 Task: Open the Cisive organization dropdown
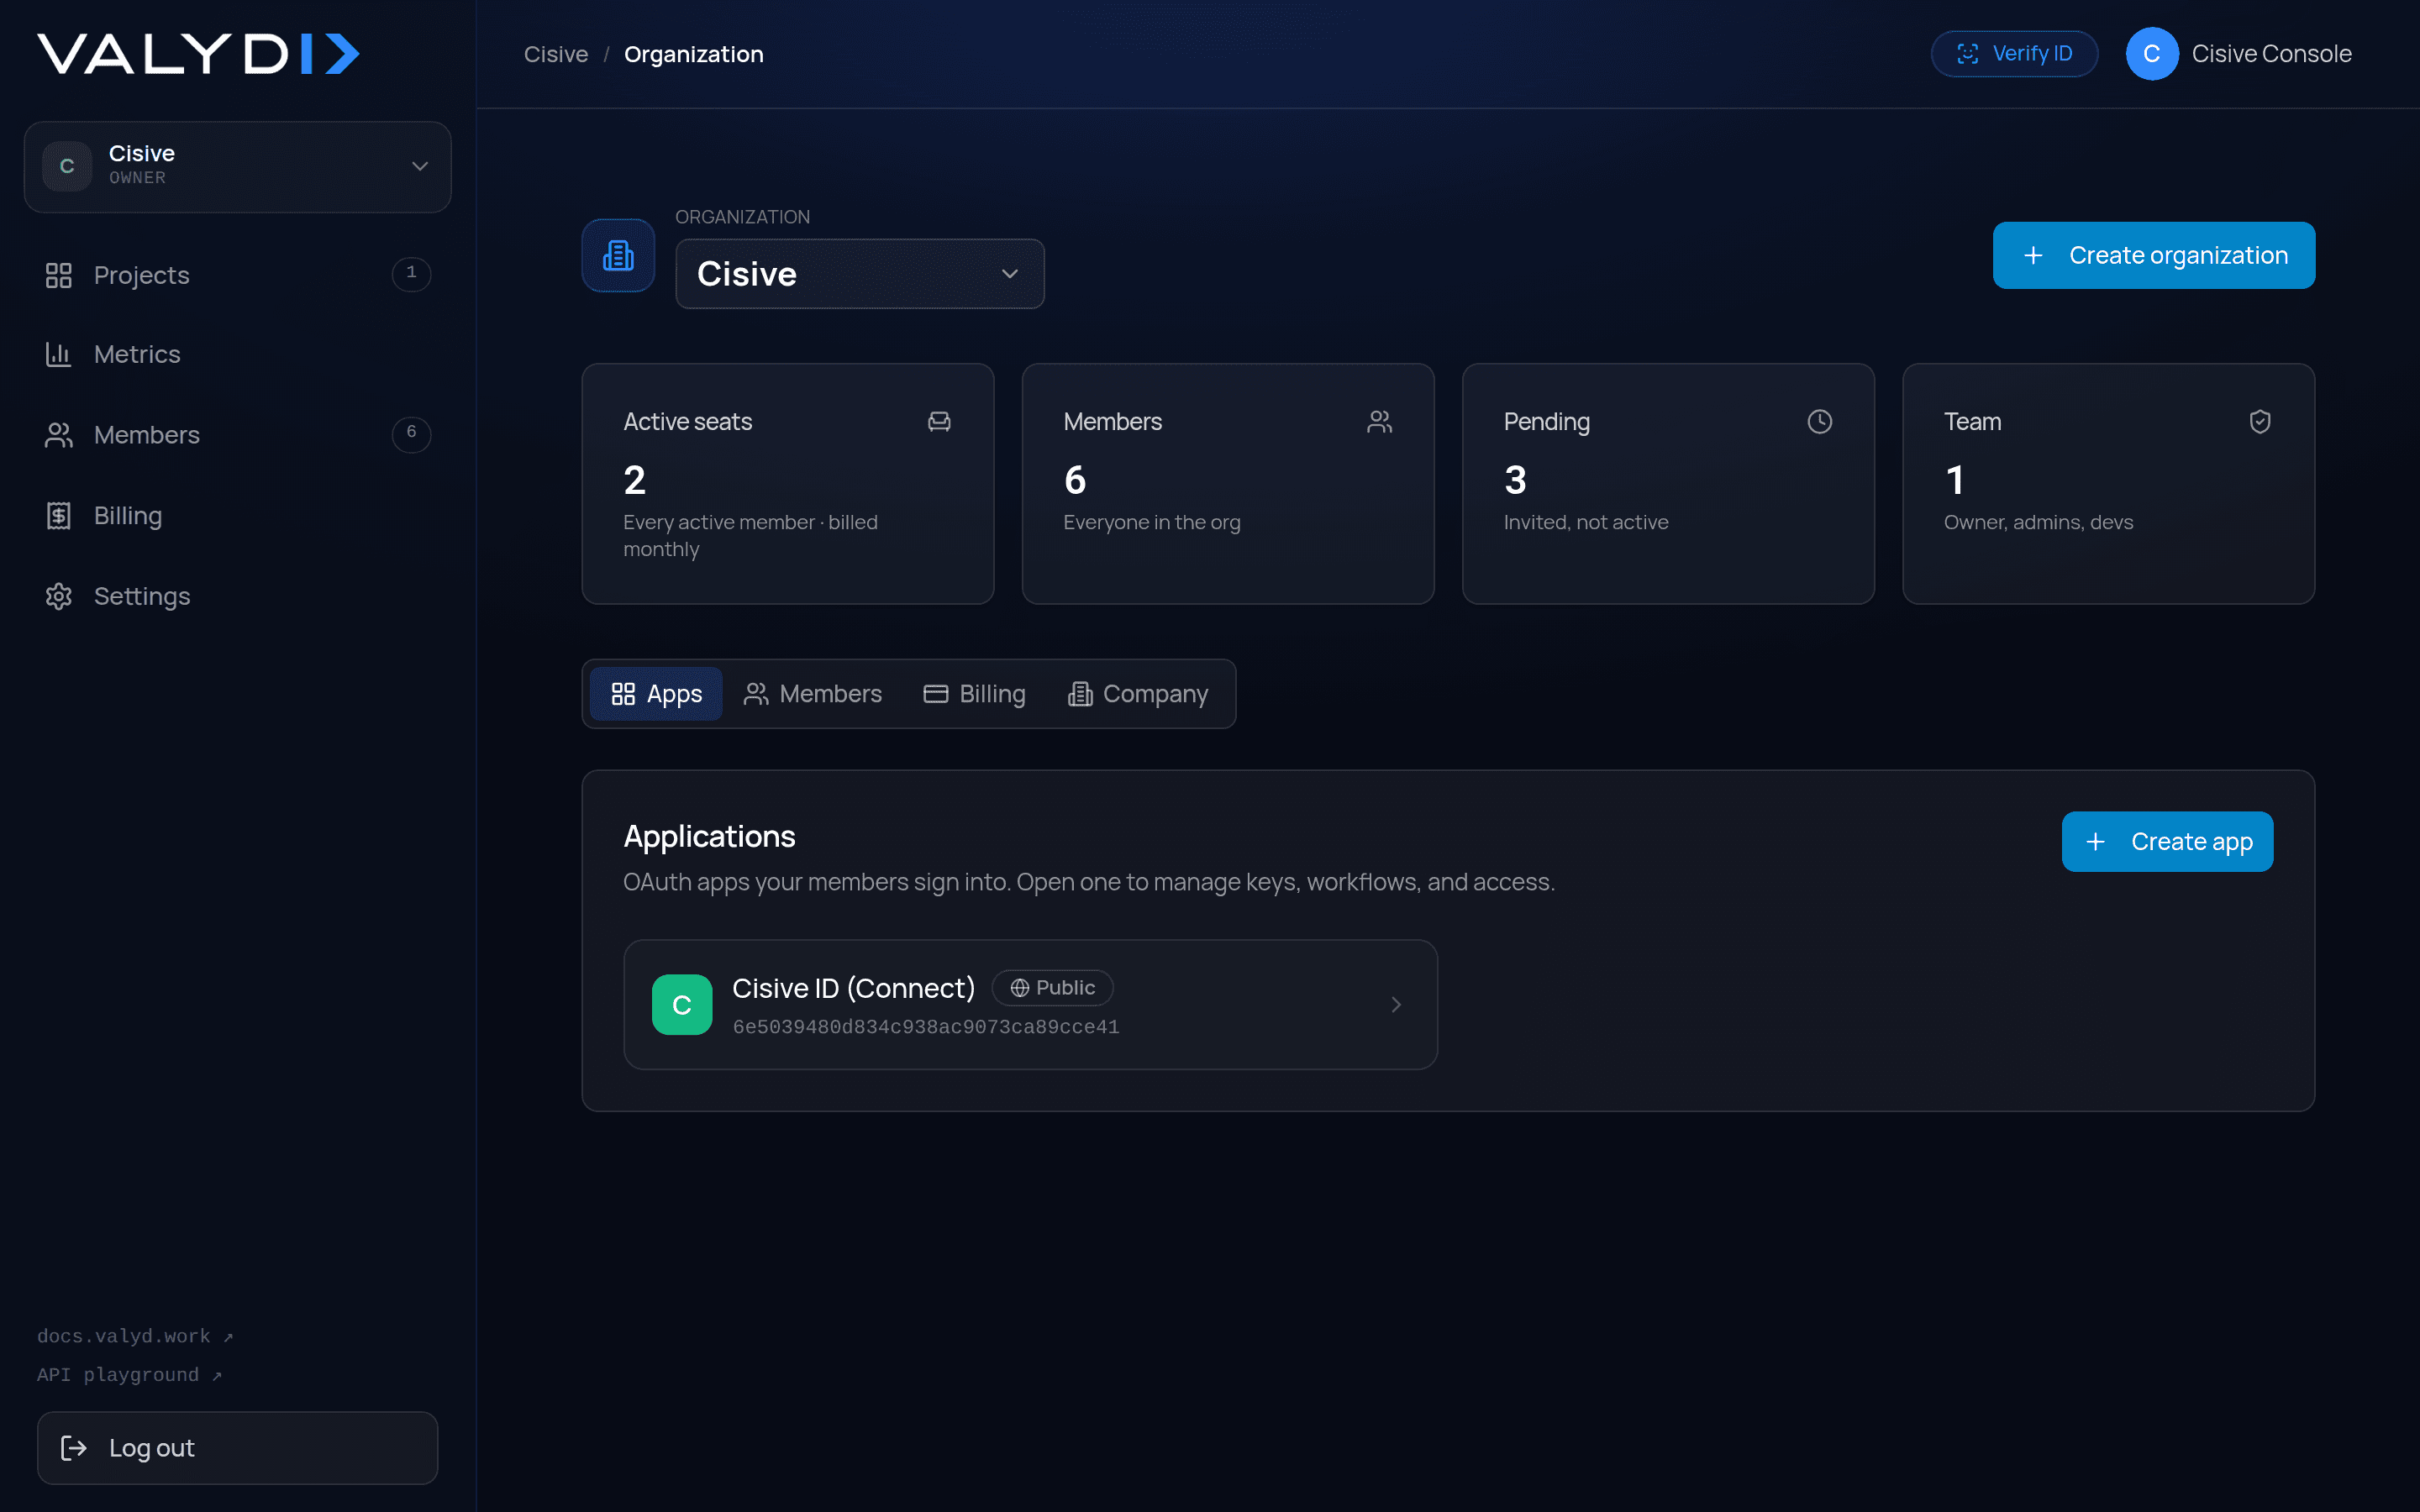click(x=860, y=274)
